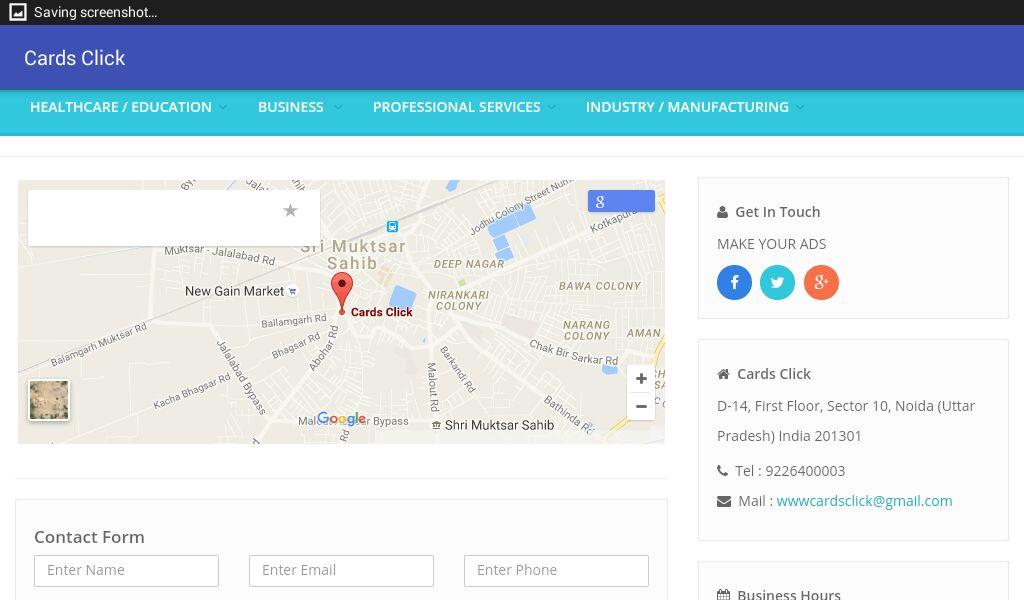Viewport: 1024px width, 600px height.
Task: Click the New Gain Market label on map
Action: tap(234, 291)
